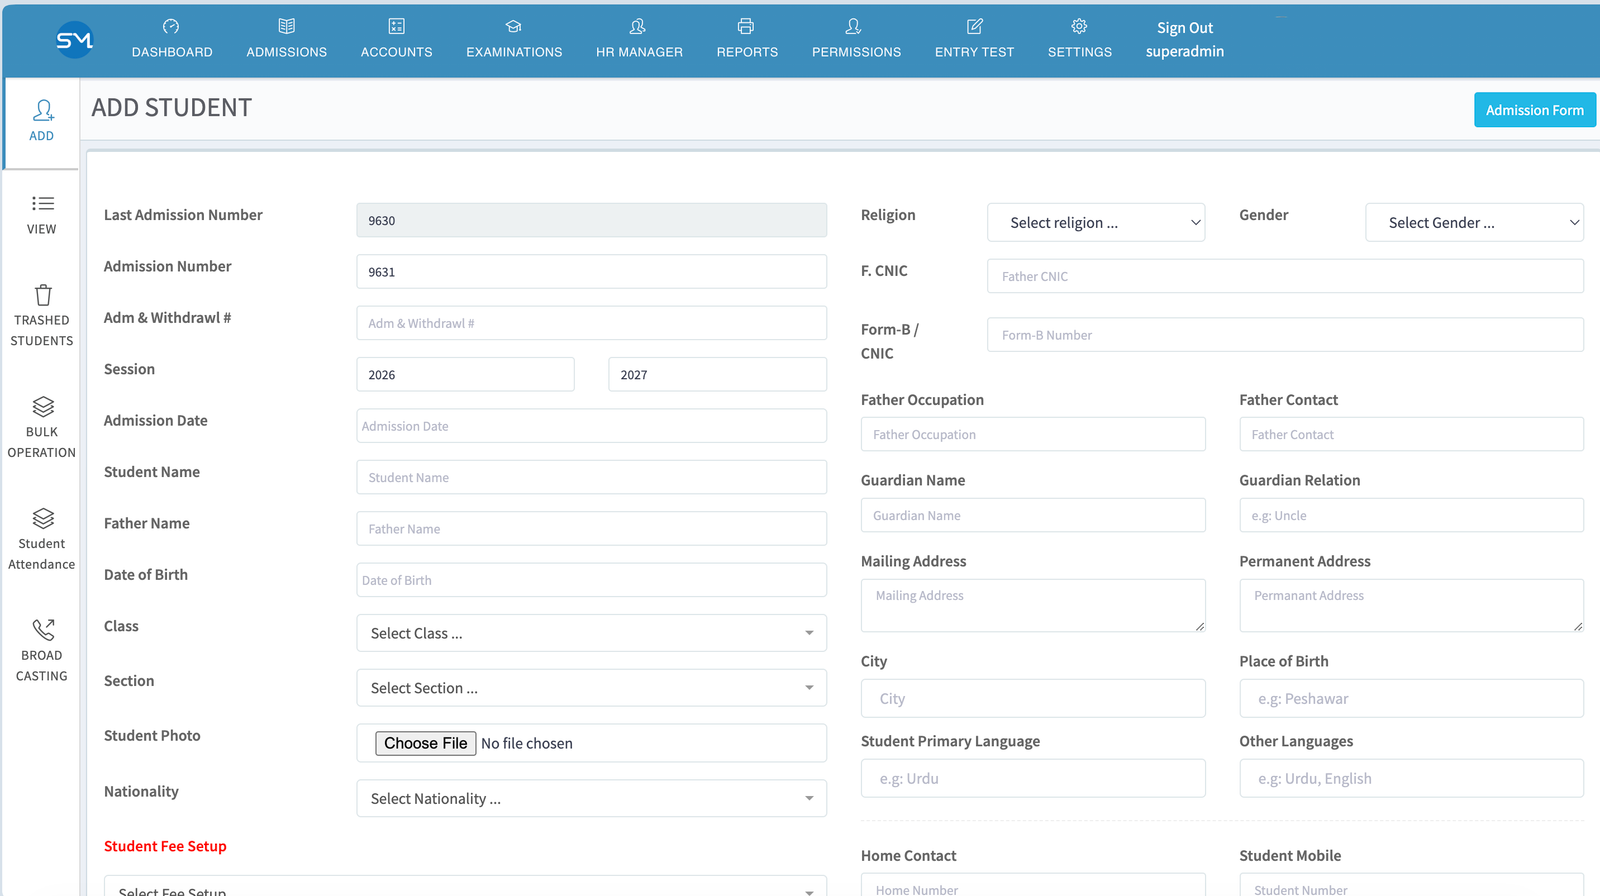
Task: Click the Broadcasting phone icon
Action: coord(43,630)
